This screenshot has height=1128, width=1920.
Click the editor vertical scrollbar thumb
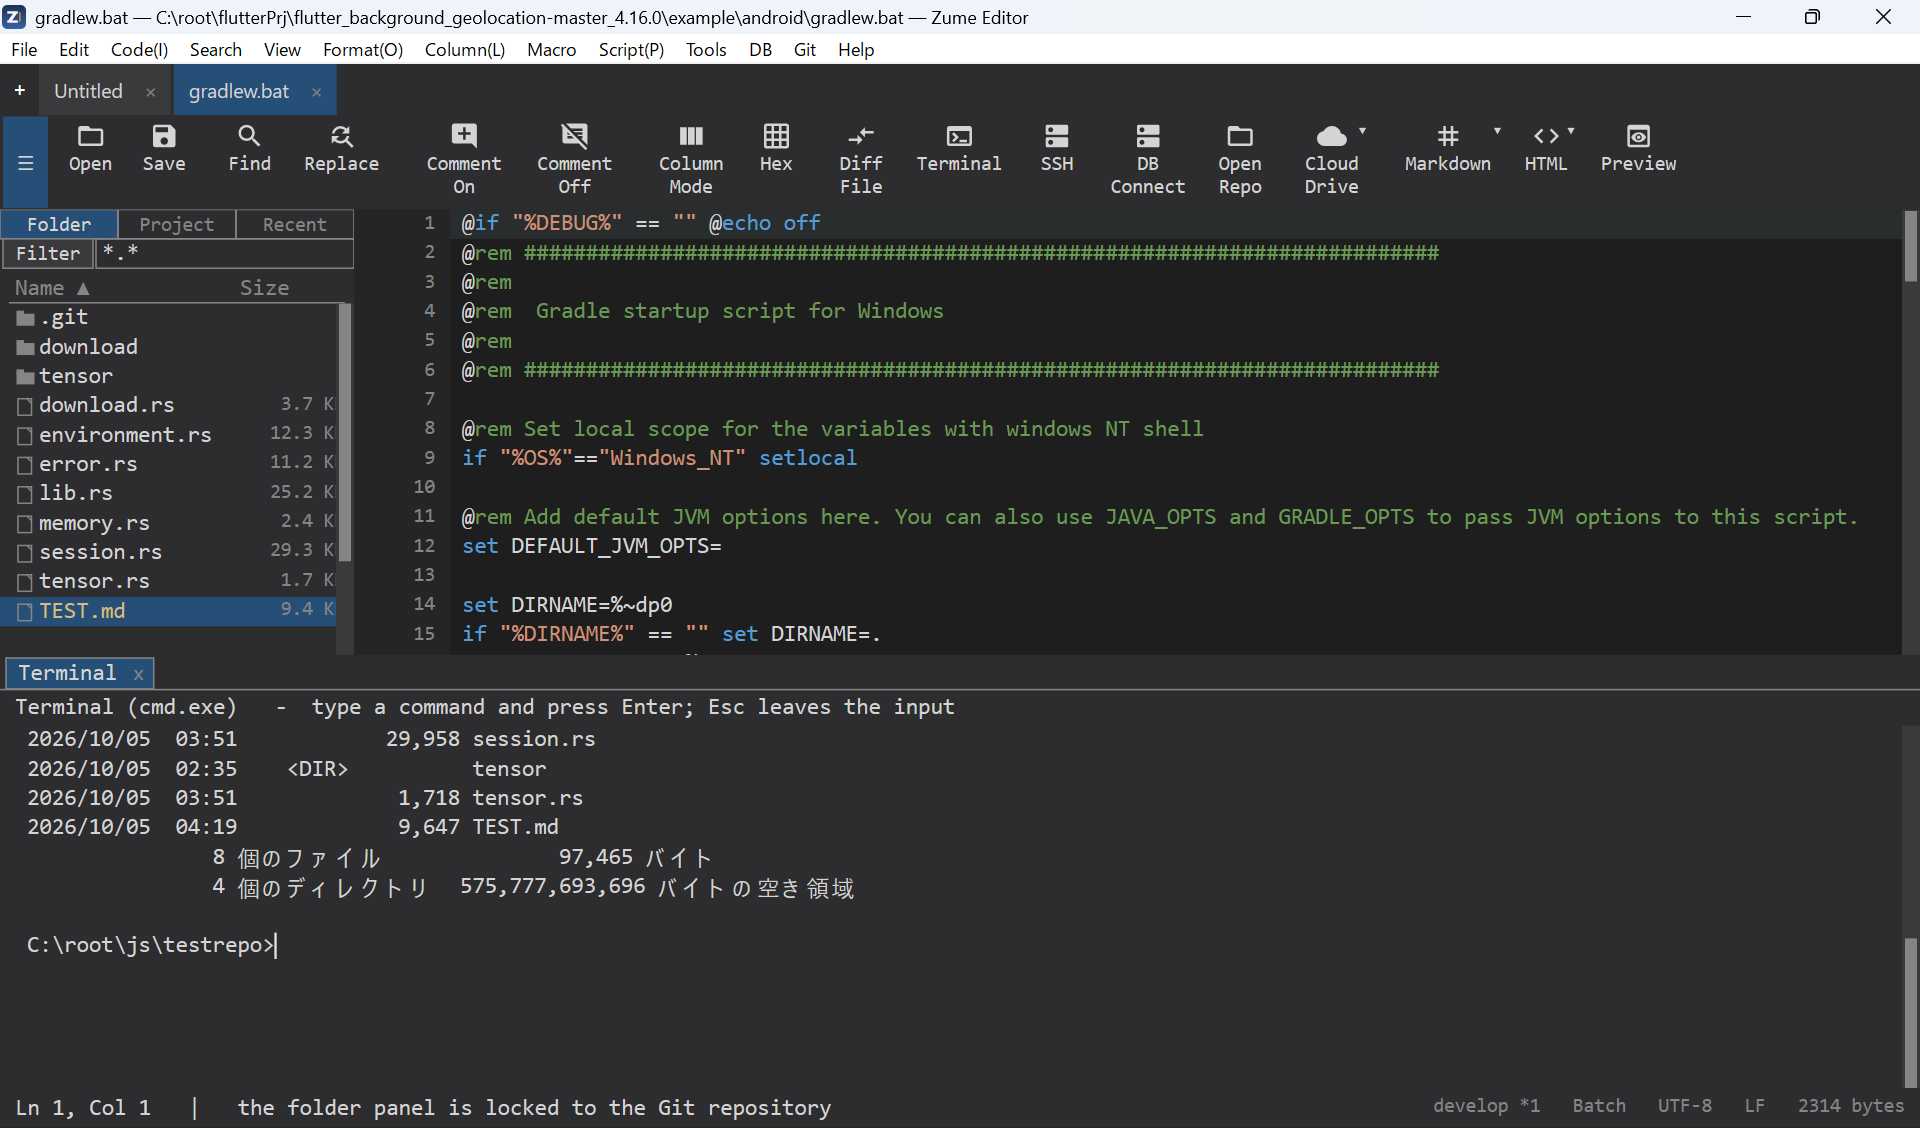click(1910, 247)
